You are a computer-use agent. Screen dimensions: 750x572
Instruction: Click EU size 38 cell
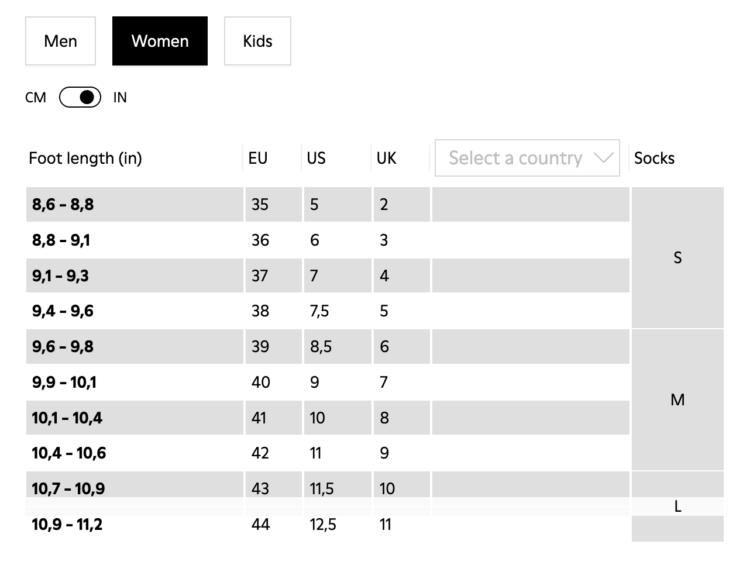pos(260,311)
